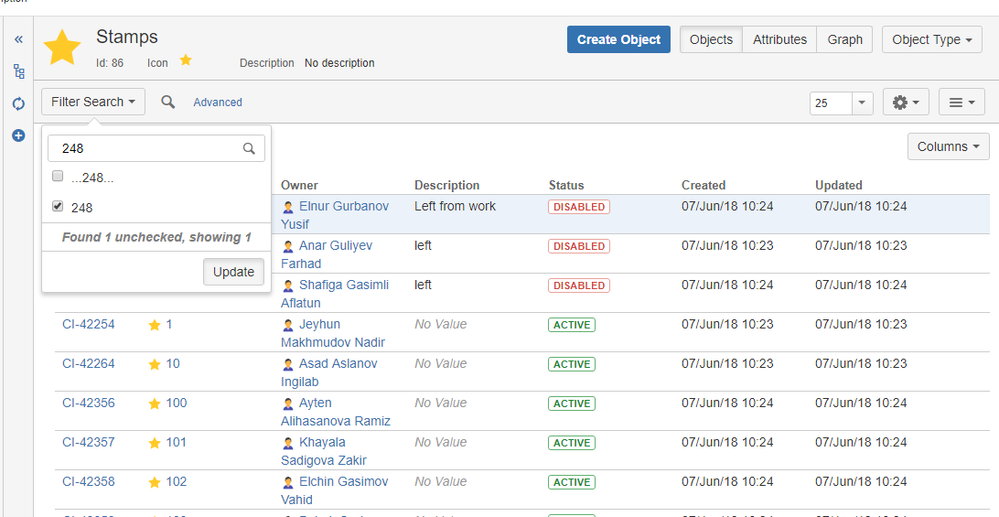The width and height of the screenshot is (999, 517).
Task: Open object CI-42358 link
Action: [x=89, y=481]
